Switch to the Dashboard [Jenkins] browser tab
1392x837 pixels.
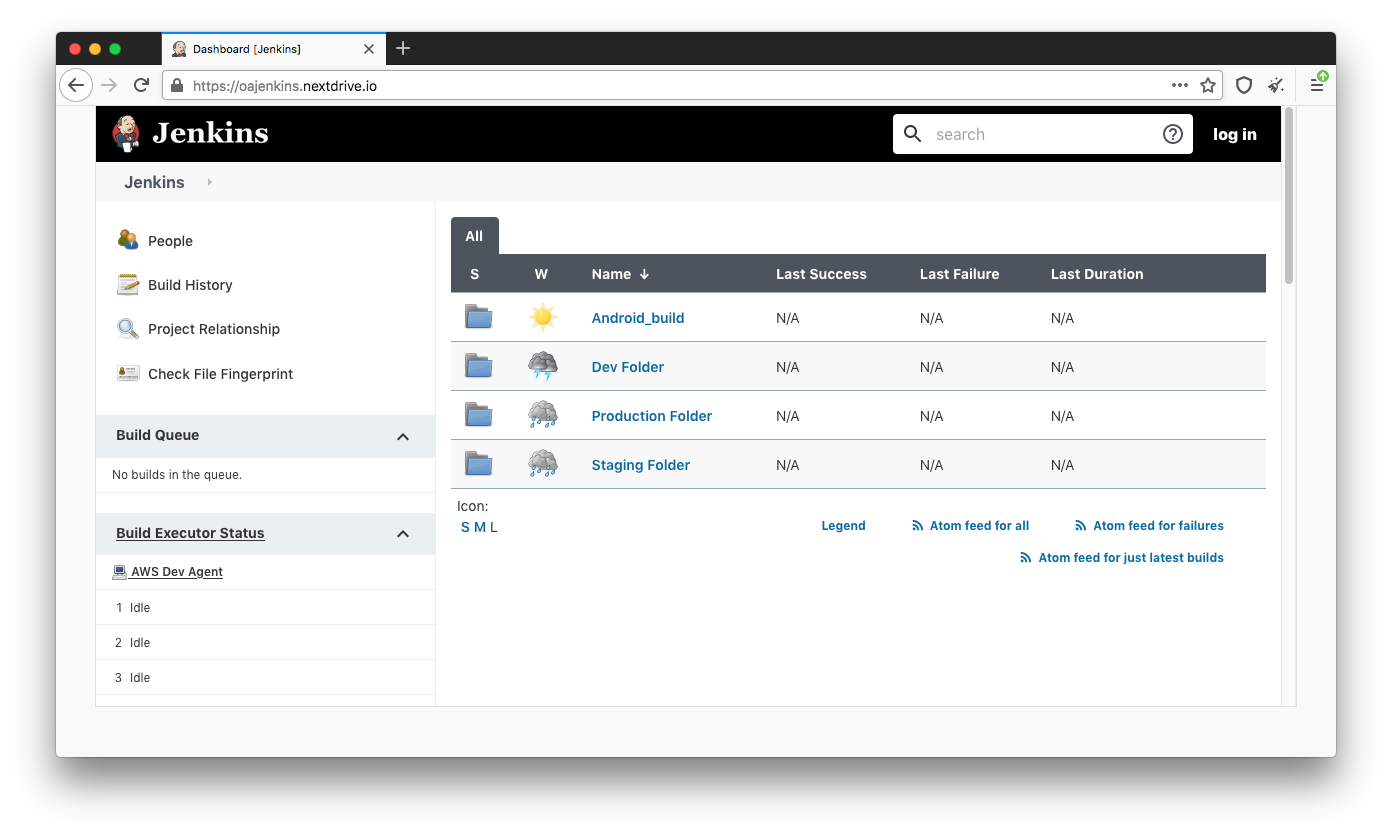point(272,48)
